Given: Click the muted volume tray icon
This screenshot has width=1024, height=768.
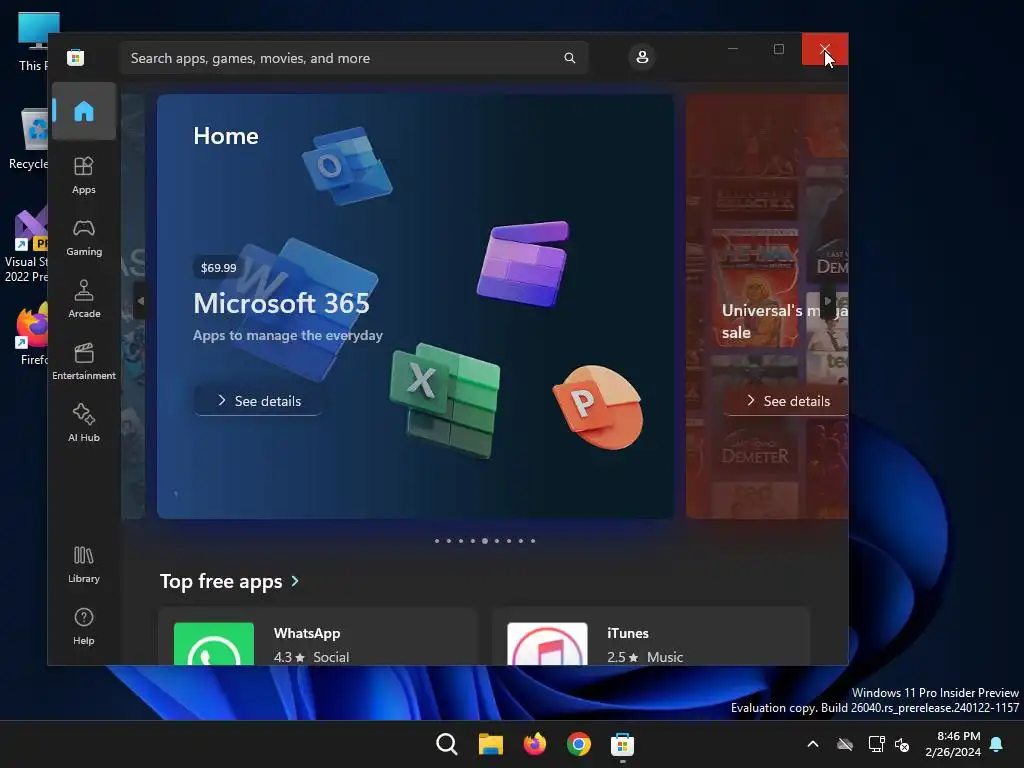Looking at the screenshot, I should 903,744.
